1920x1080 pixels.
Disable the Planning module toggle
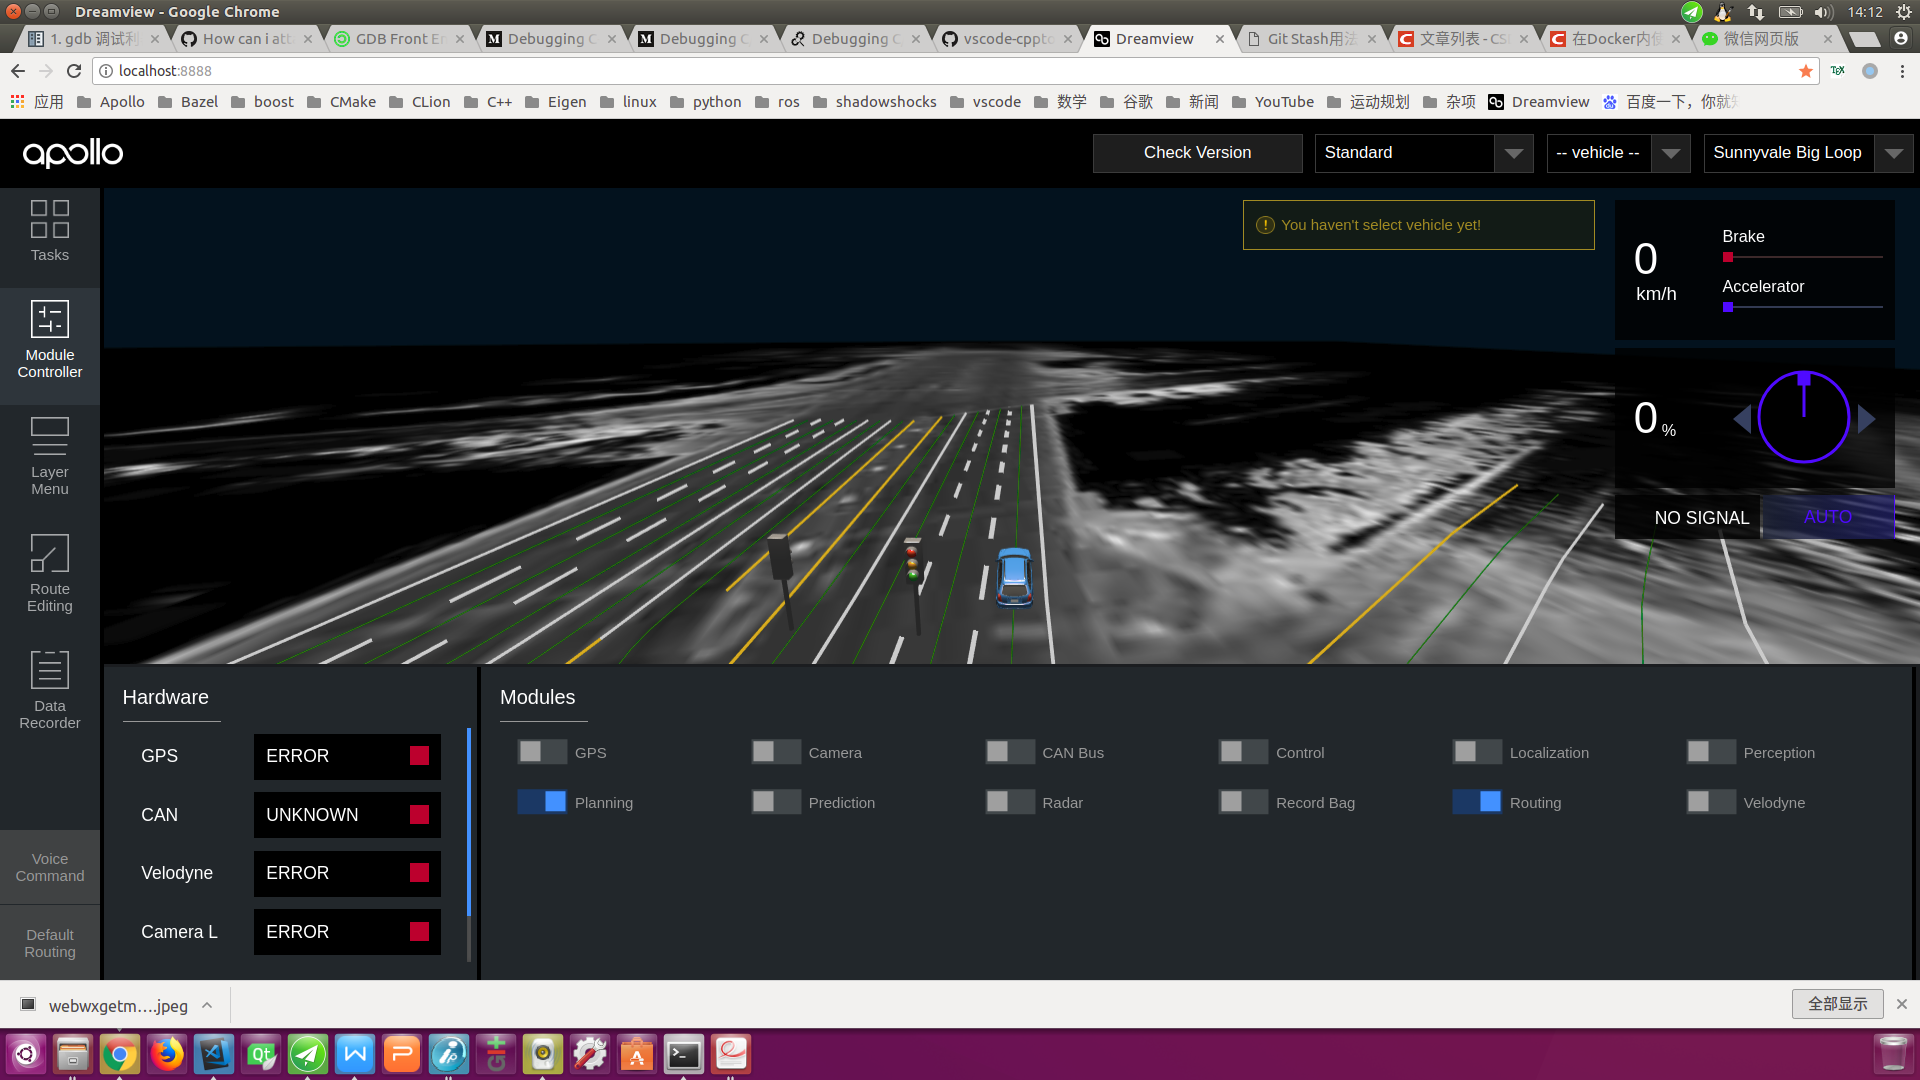(542, 802)
